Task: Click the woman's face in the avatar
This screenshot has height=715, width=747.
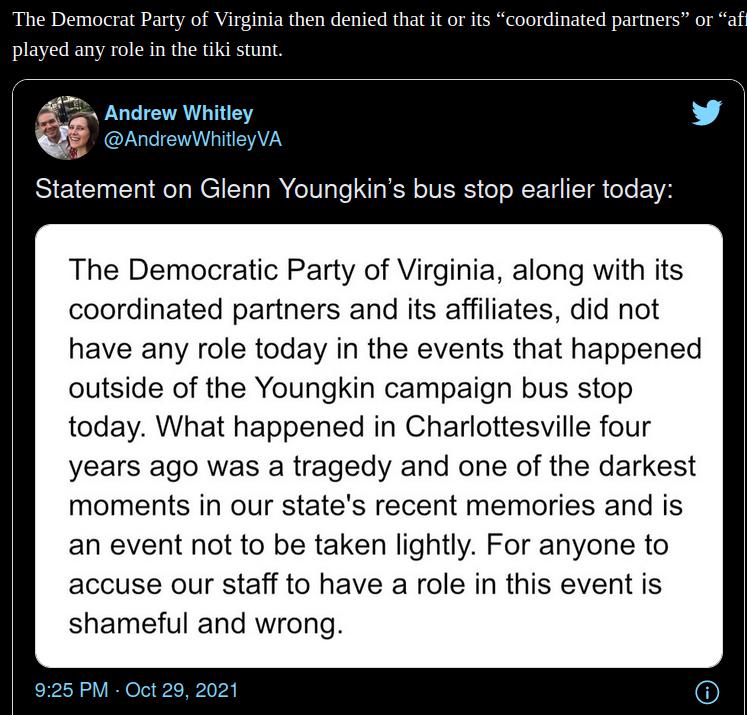Action: (x=80, y=131)
